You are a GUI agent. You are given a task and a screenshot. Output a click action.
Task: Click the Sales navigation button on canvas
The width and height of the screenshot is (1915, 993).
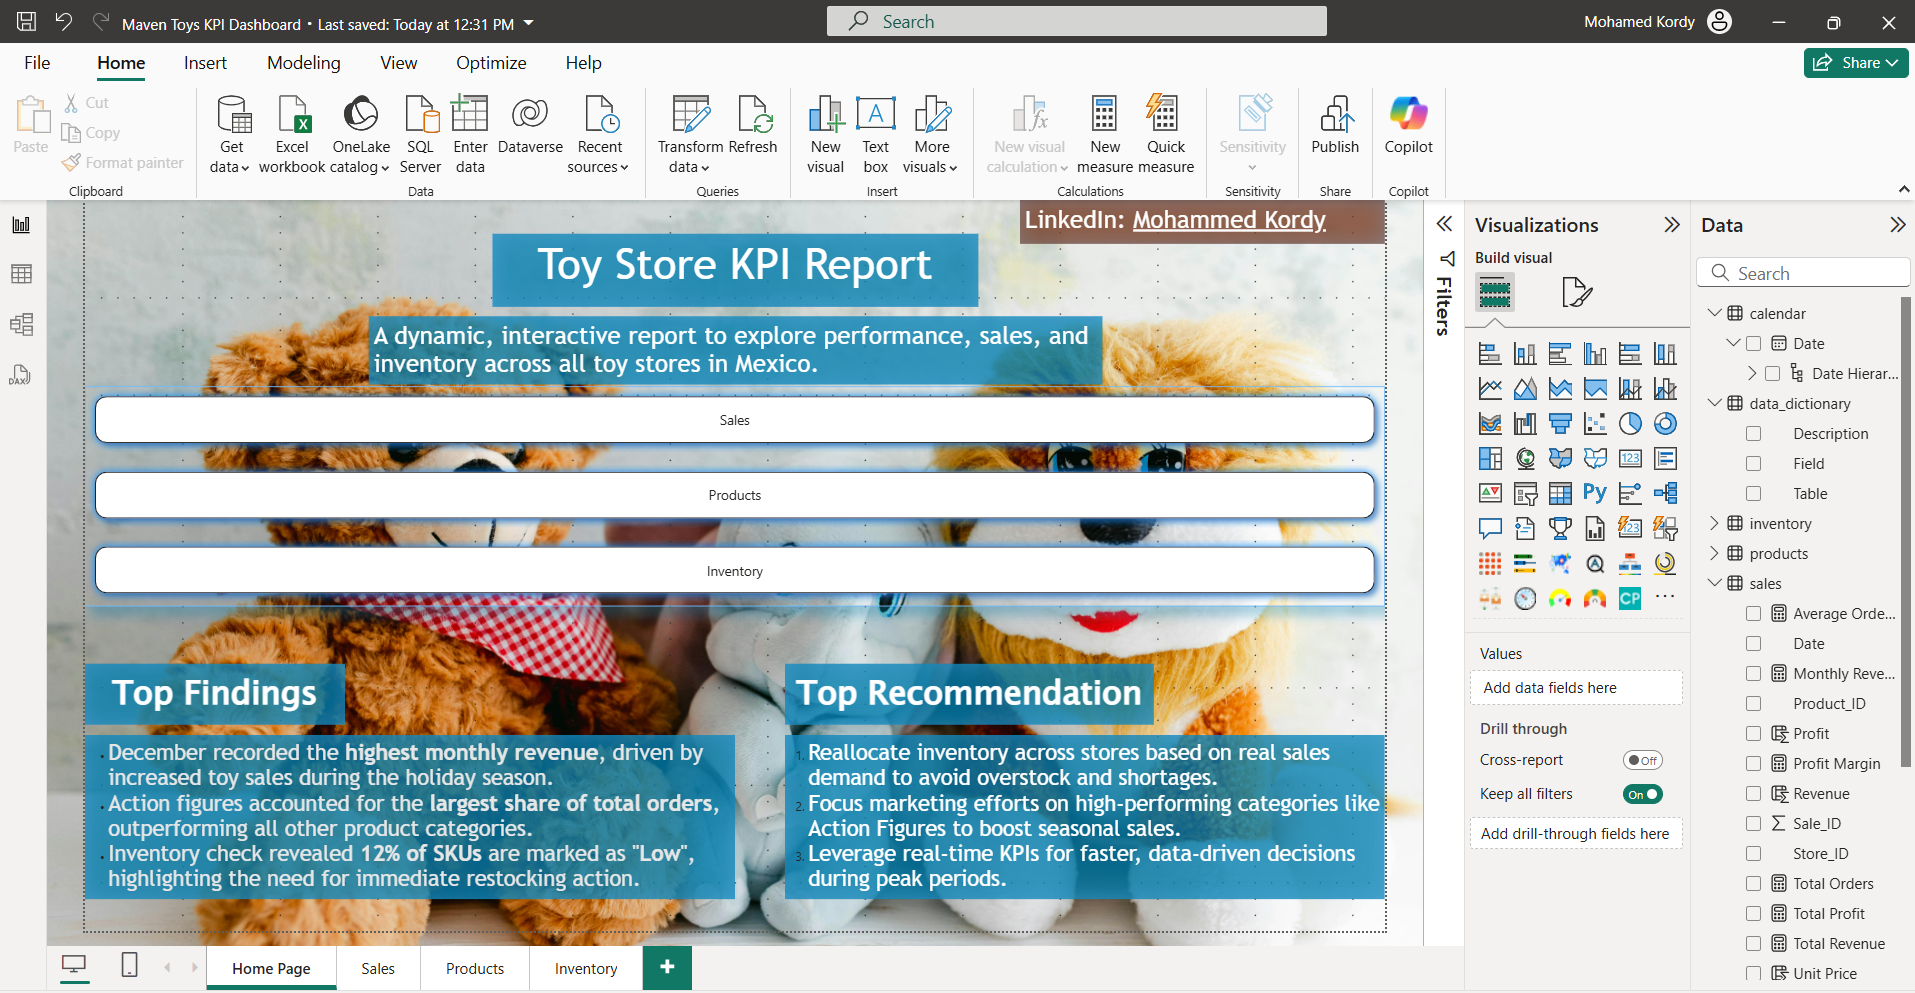point(735,420)
